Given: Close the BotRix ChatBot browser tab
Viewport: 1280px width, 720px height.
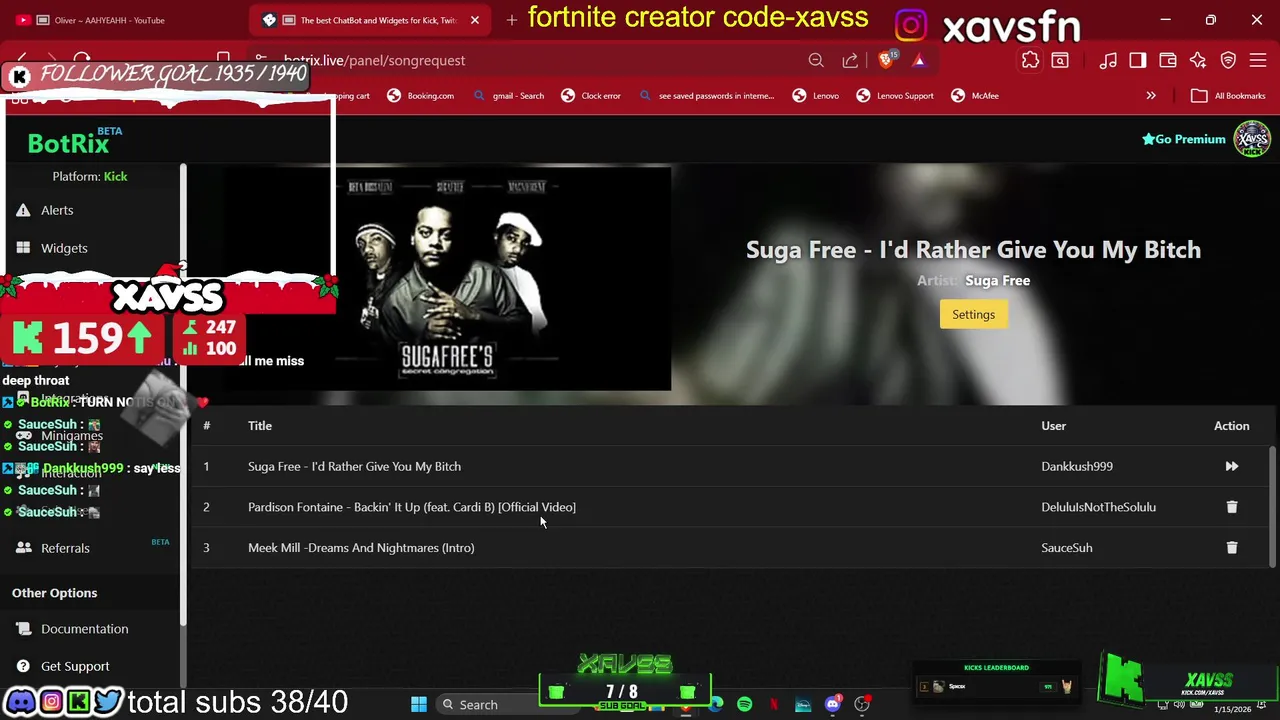Looking at the screenshot, I should (475, 20).
